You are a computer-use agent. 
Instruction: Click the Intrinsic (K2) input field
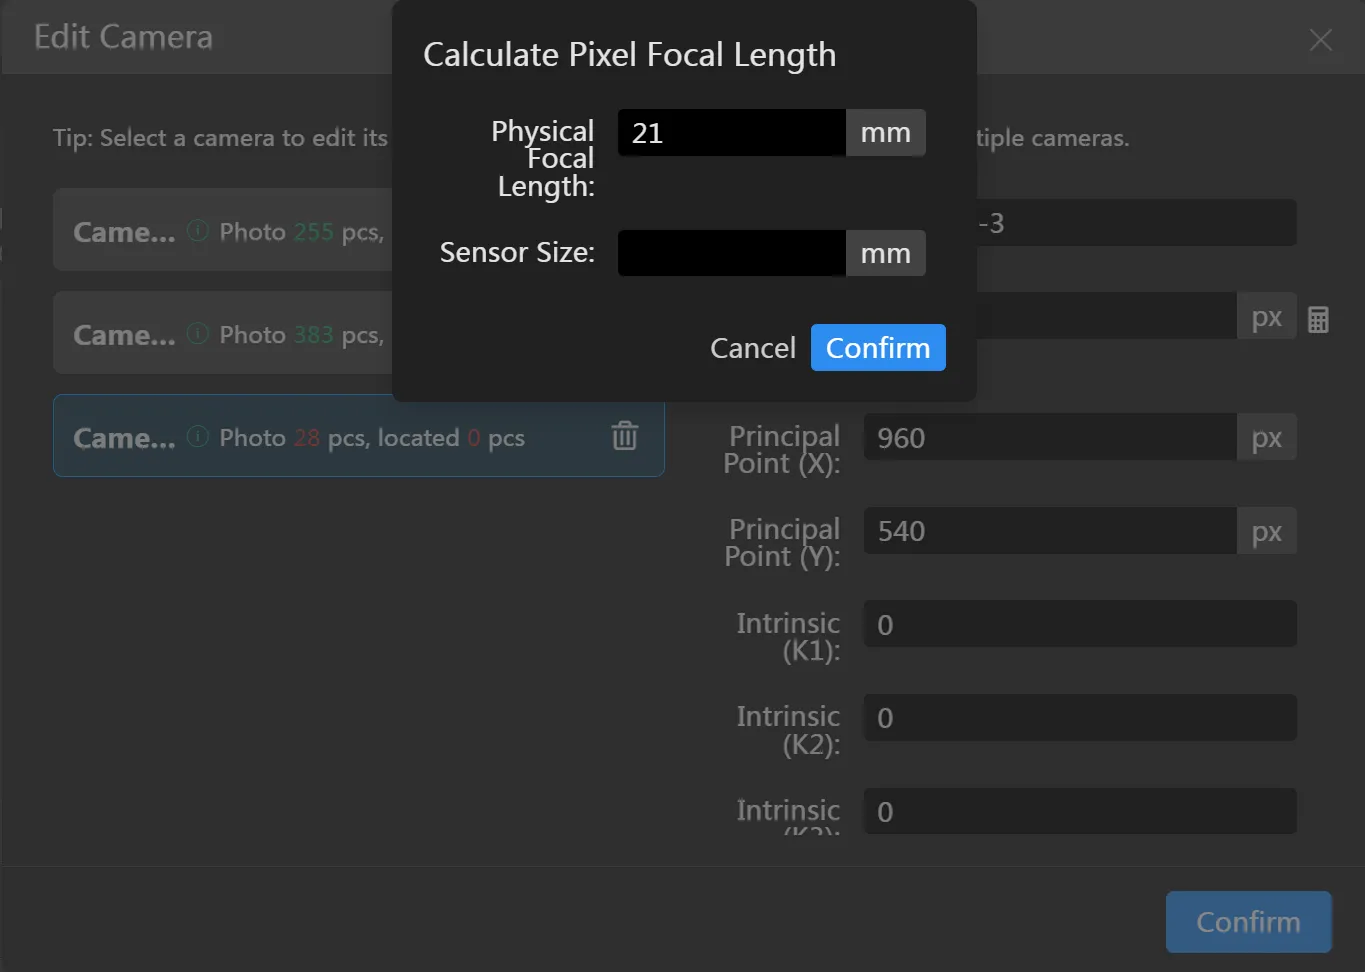pos(1079,718)
